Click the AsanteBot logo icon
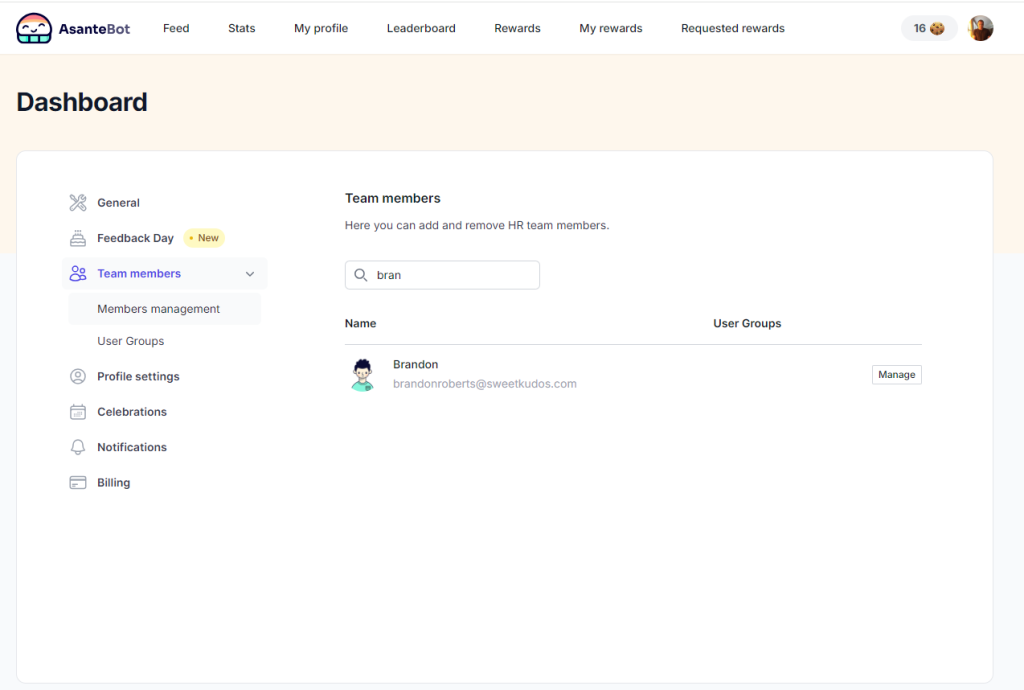The height and width of the screenshot is (690, 1024). (x=34, y=28)
